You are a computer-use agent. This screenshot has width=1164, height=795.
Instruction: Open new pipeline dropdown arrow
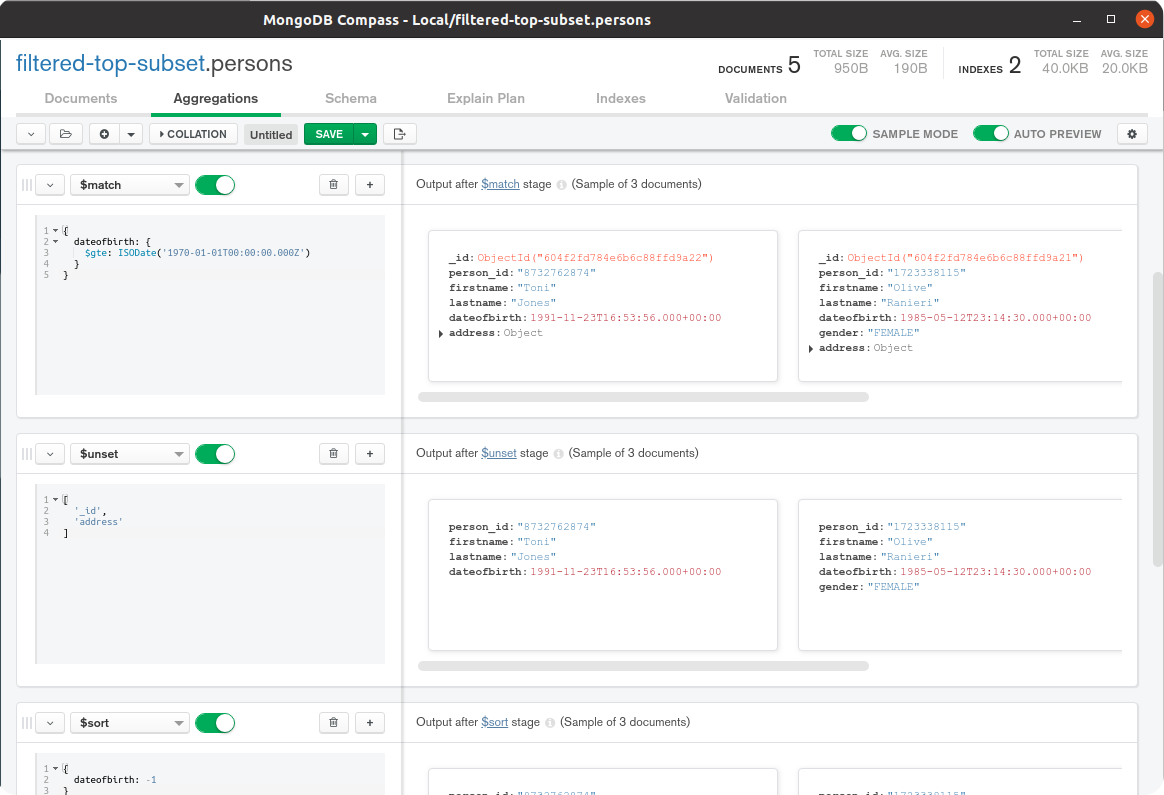point(131,134)
